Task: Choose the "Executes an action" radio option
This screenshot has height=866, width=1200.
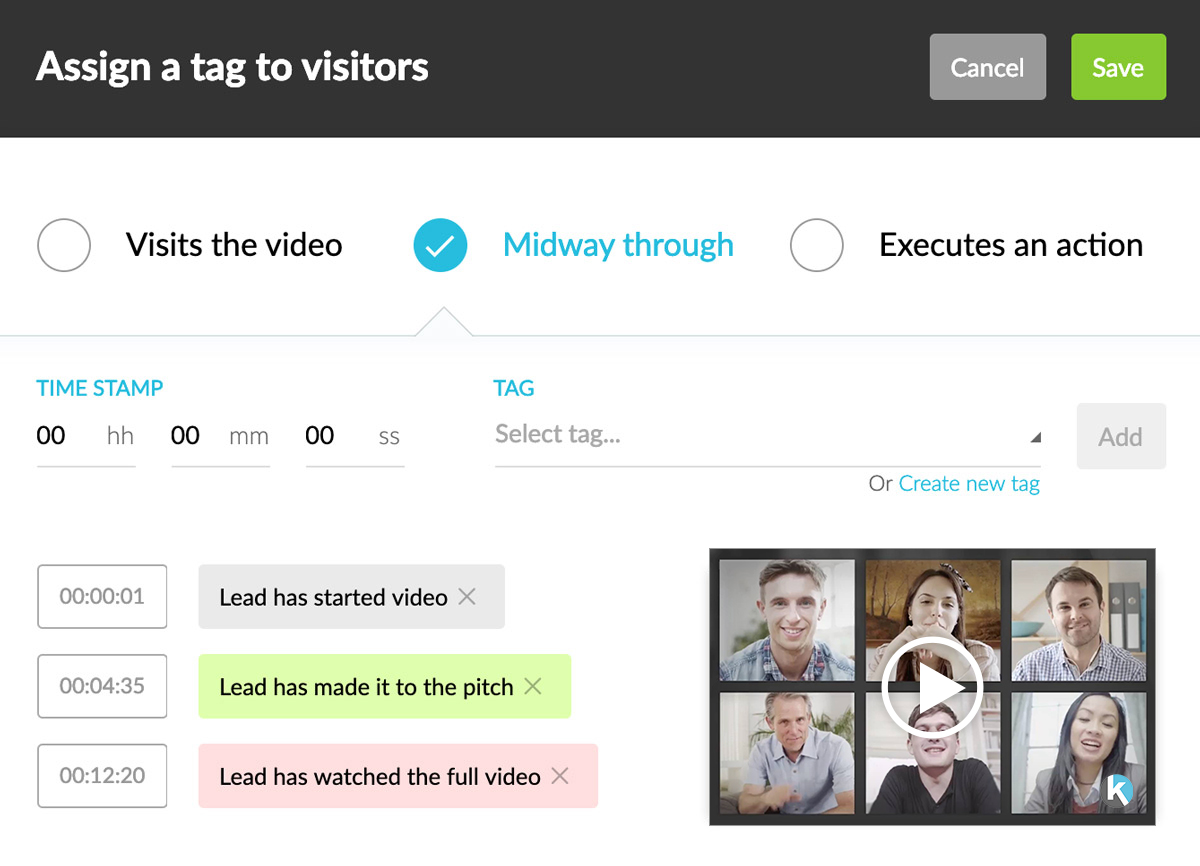Action: [x=817, y=245]
